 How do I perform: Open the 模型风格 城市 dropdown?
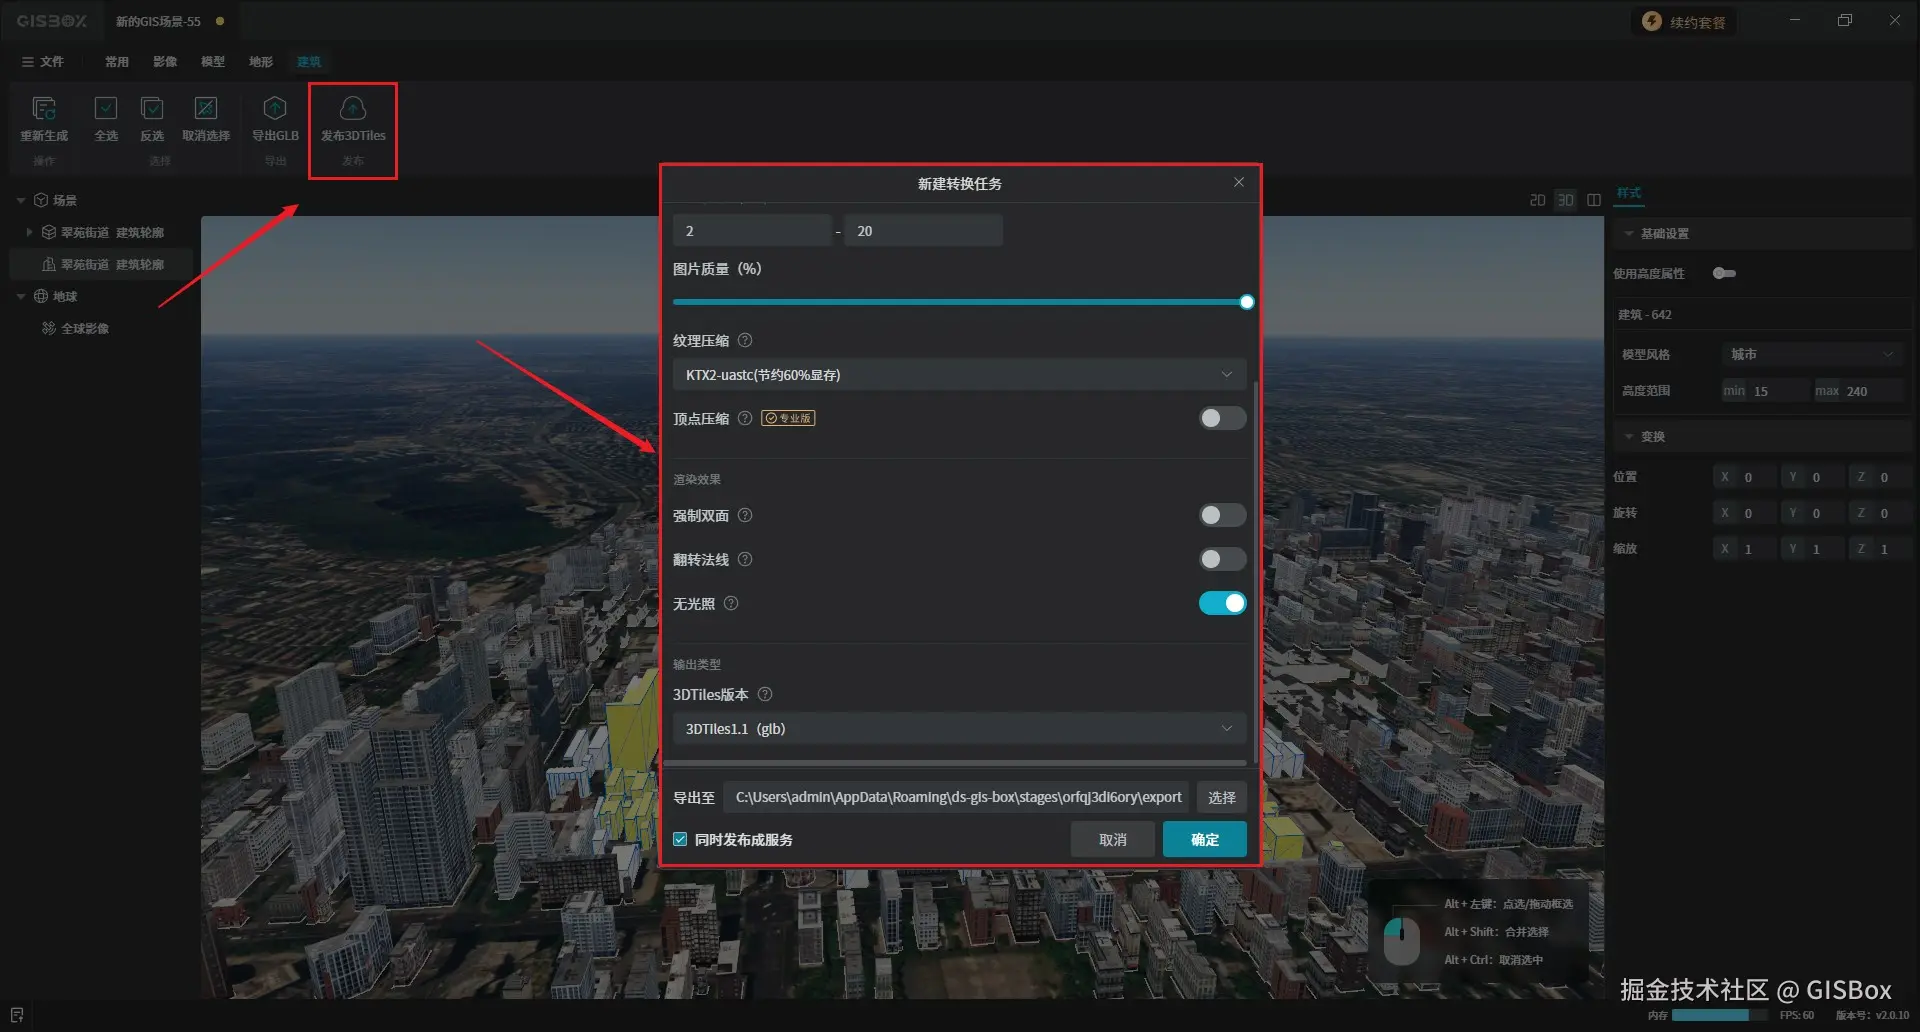pyautogui.click(x=1812, y=355)
